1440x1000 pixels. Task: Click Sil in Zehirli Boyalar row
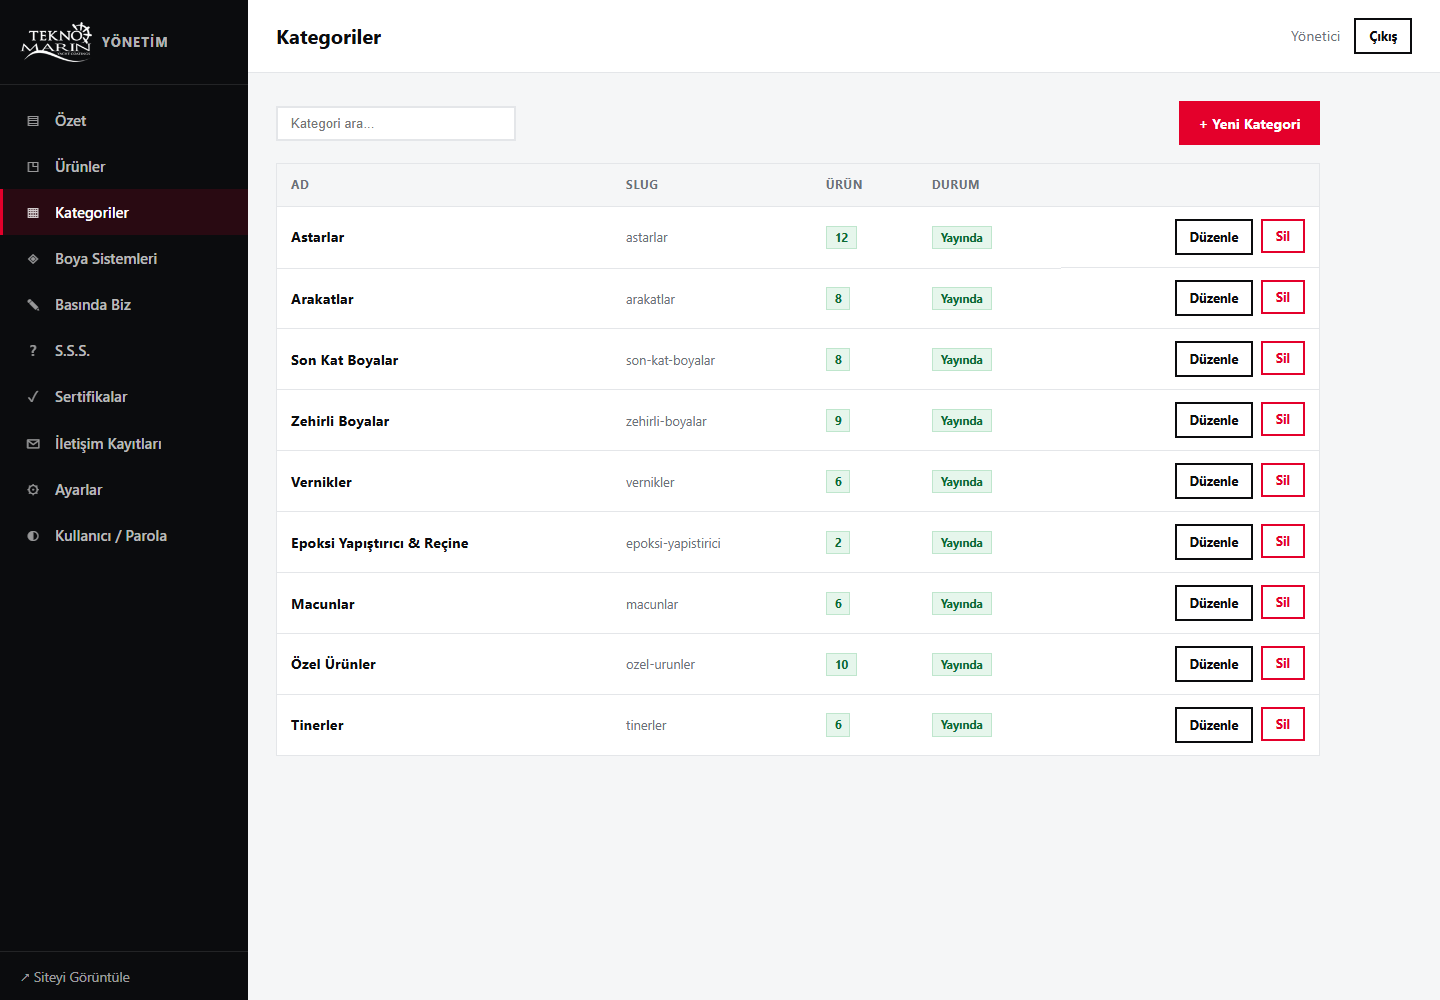[1283, 419]
